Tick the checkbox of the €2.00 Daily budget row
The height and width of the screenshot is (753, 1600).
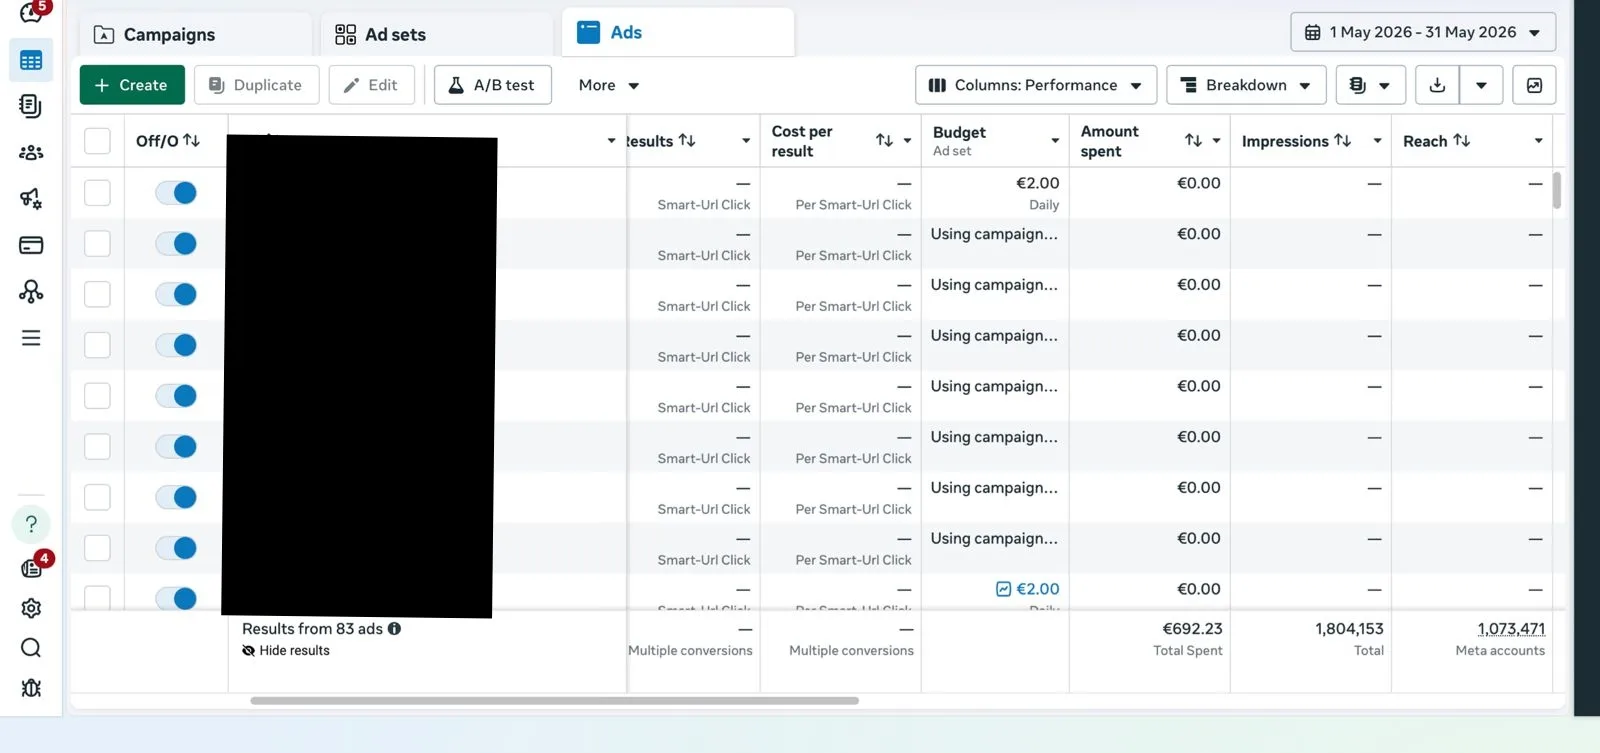click(x=97, y=193)
